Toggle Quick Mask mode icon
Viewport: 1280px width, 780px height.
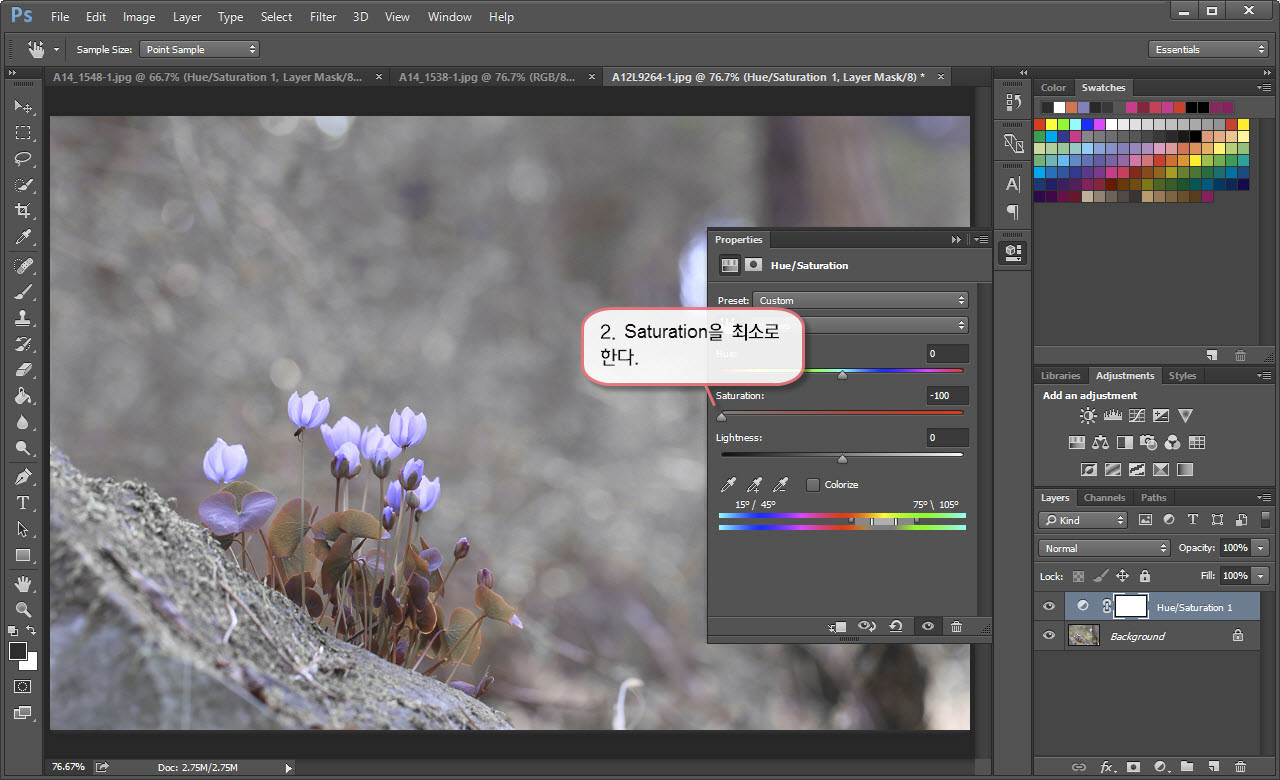coord(23,687)
